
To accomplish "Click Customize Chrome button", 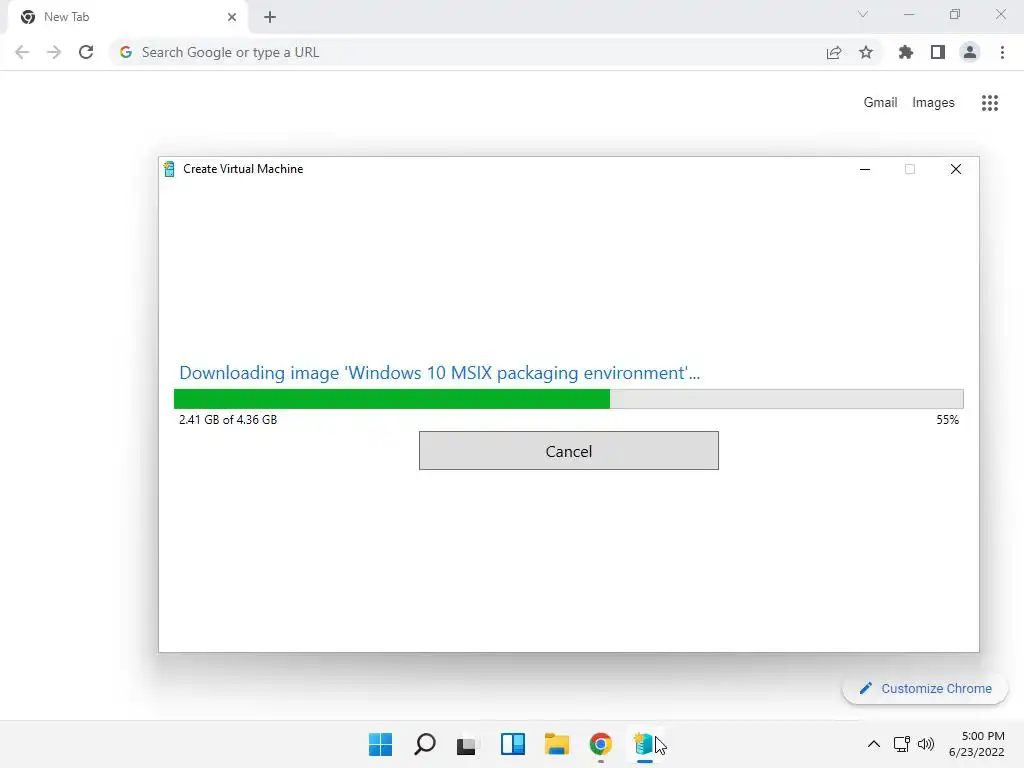I will pos(925,688).
